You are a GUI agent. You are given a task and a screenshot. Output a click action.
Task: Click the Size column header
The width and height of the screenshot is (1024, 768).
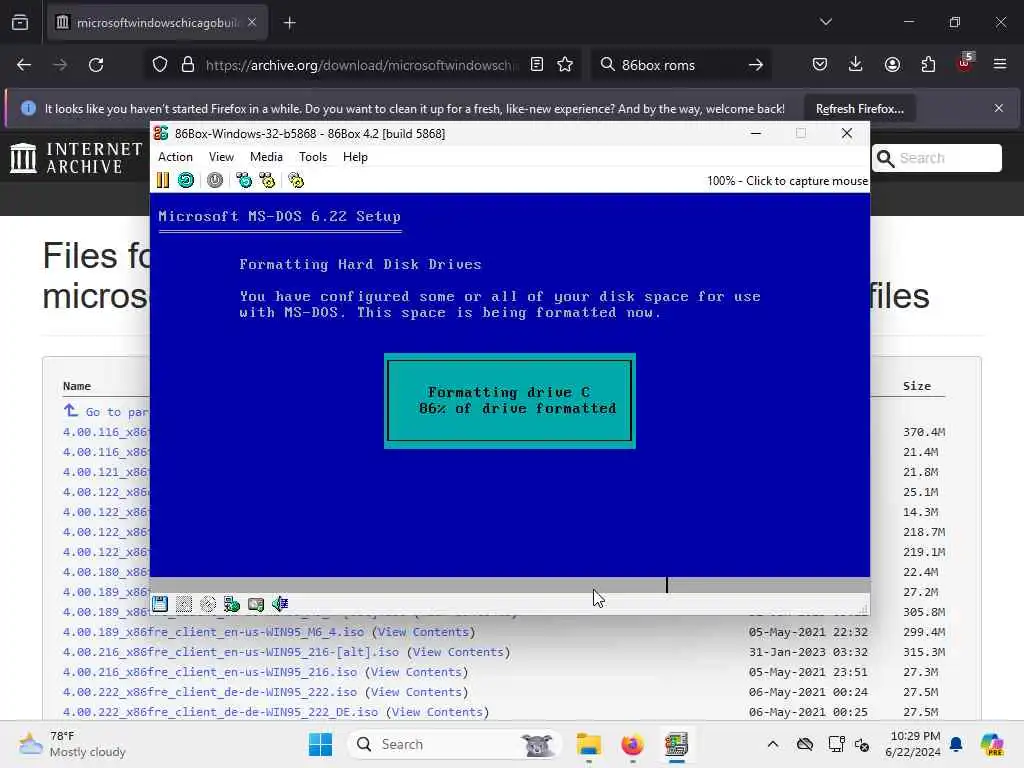[x=917, y=386]
